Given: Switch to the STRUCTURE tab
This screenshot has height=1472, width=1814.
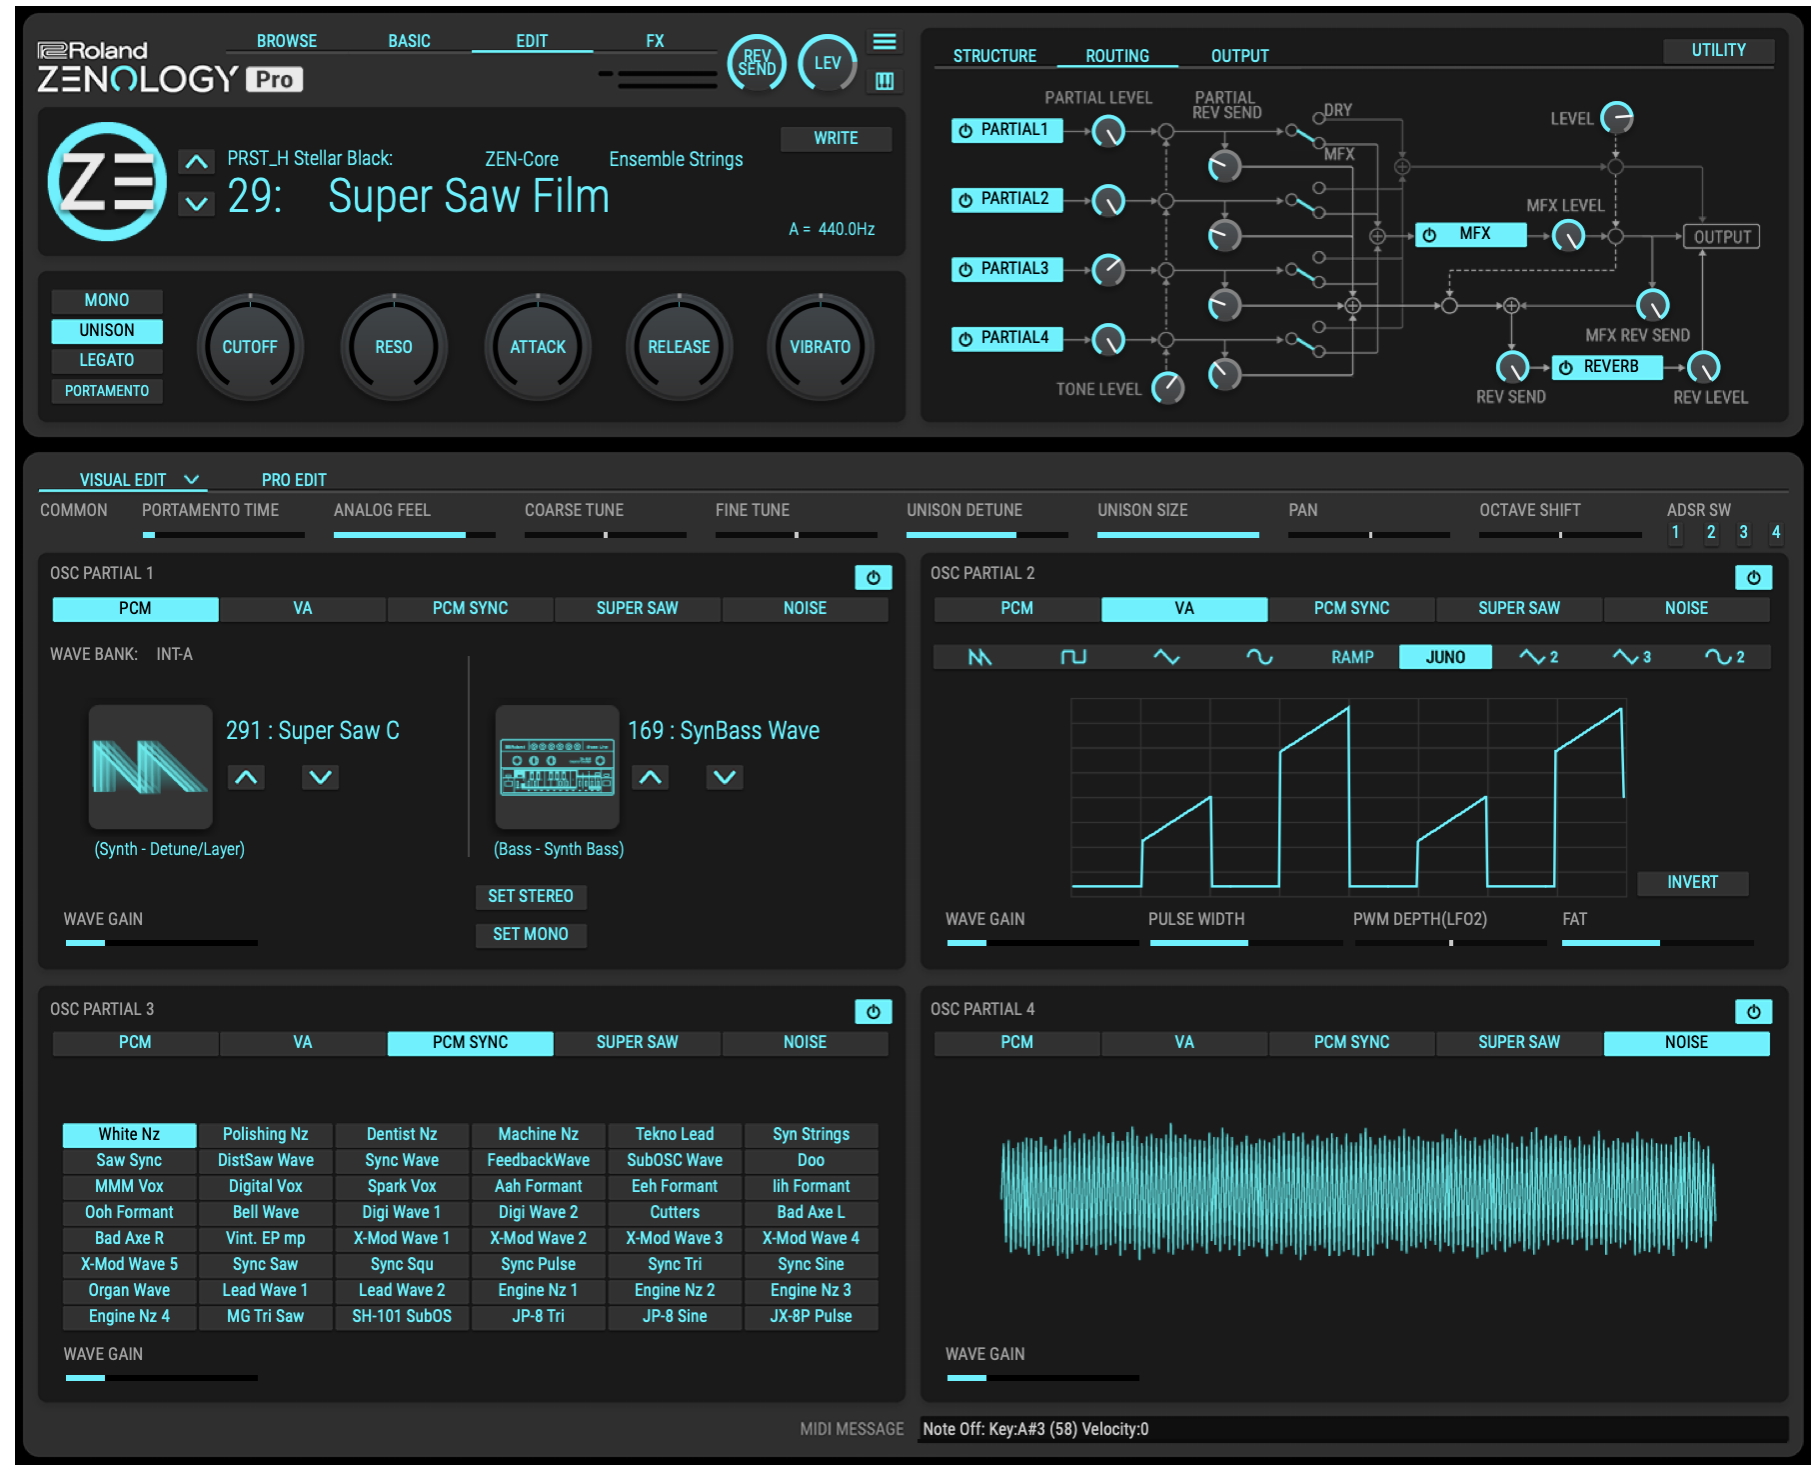Looking at the screenshot, I should pyautogui.click(x=993, y=56).
